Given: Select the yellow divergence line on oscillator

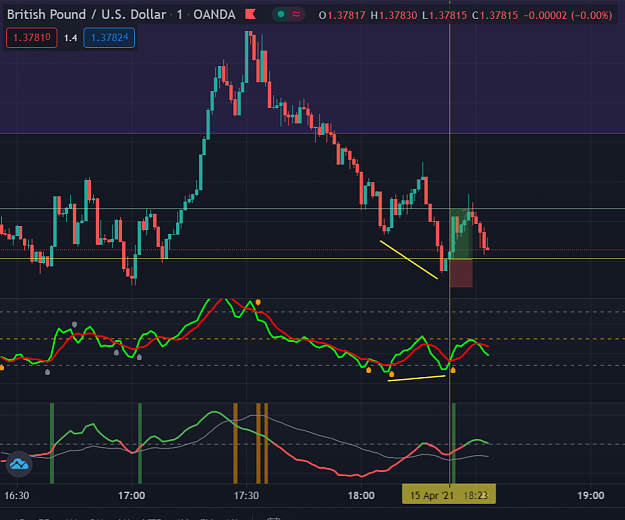Looking at the screenshot, I should (x=416, y=378).
